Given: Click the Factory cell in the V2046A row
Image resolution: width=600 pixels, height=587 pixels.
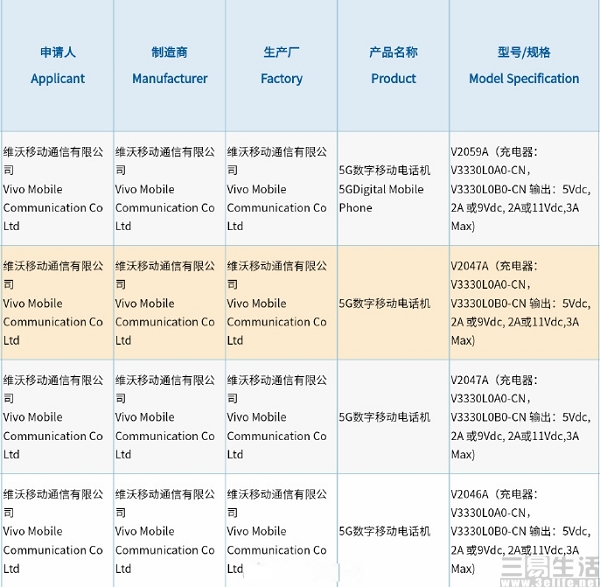Looking at the screenshot, I should pos(280,531).
